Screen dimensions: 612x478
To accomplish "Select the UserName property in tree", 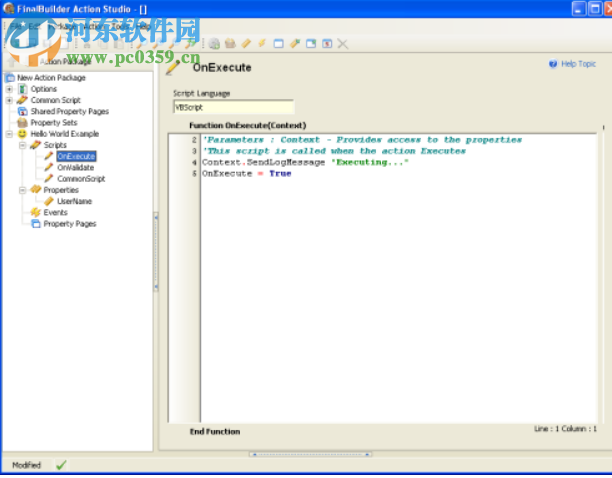I will click(x=75, y=201).
